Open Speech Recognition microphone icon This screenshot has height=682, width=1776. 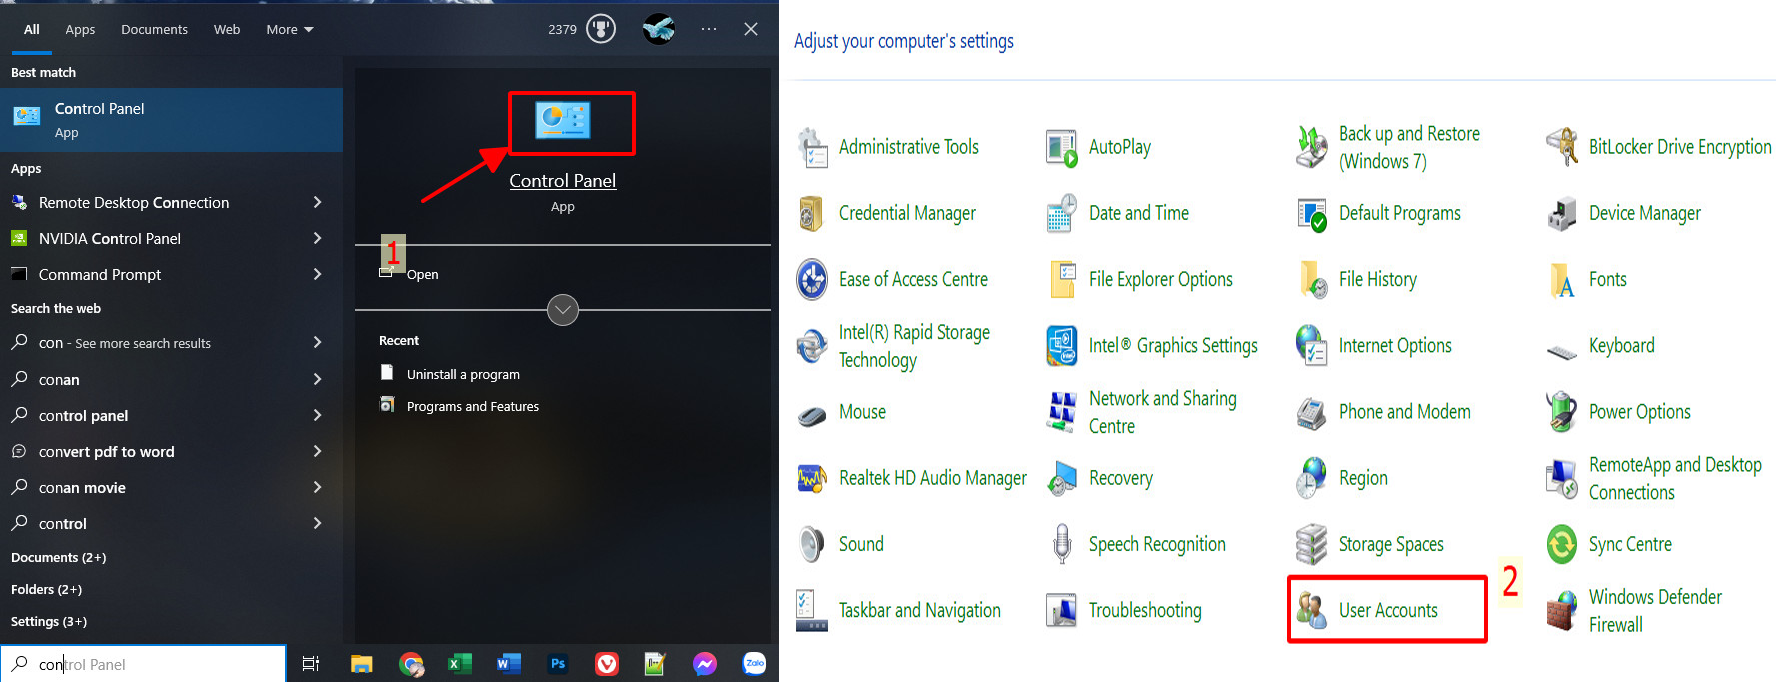tap(1062, 544)
